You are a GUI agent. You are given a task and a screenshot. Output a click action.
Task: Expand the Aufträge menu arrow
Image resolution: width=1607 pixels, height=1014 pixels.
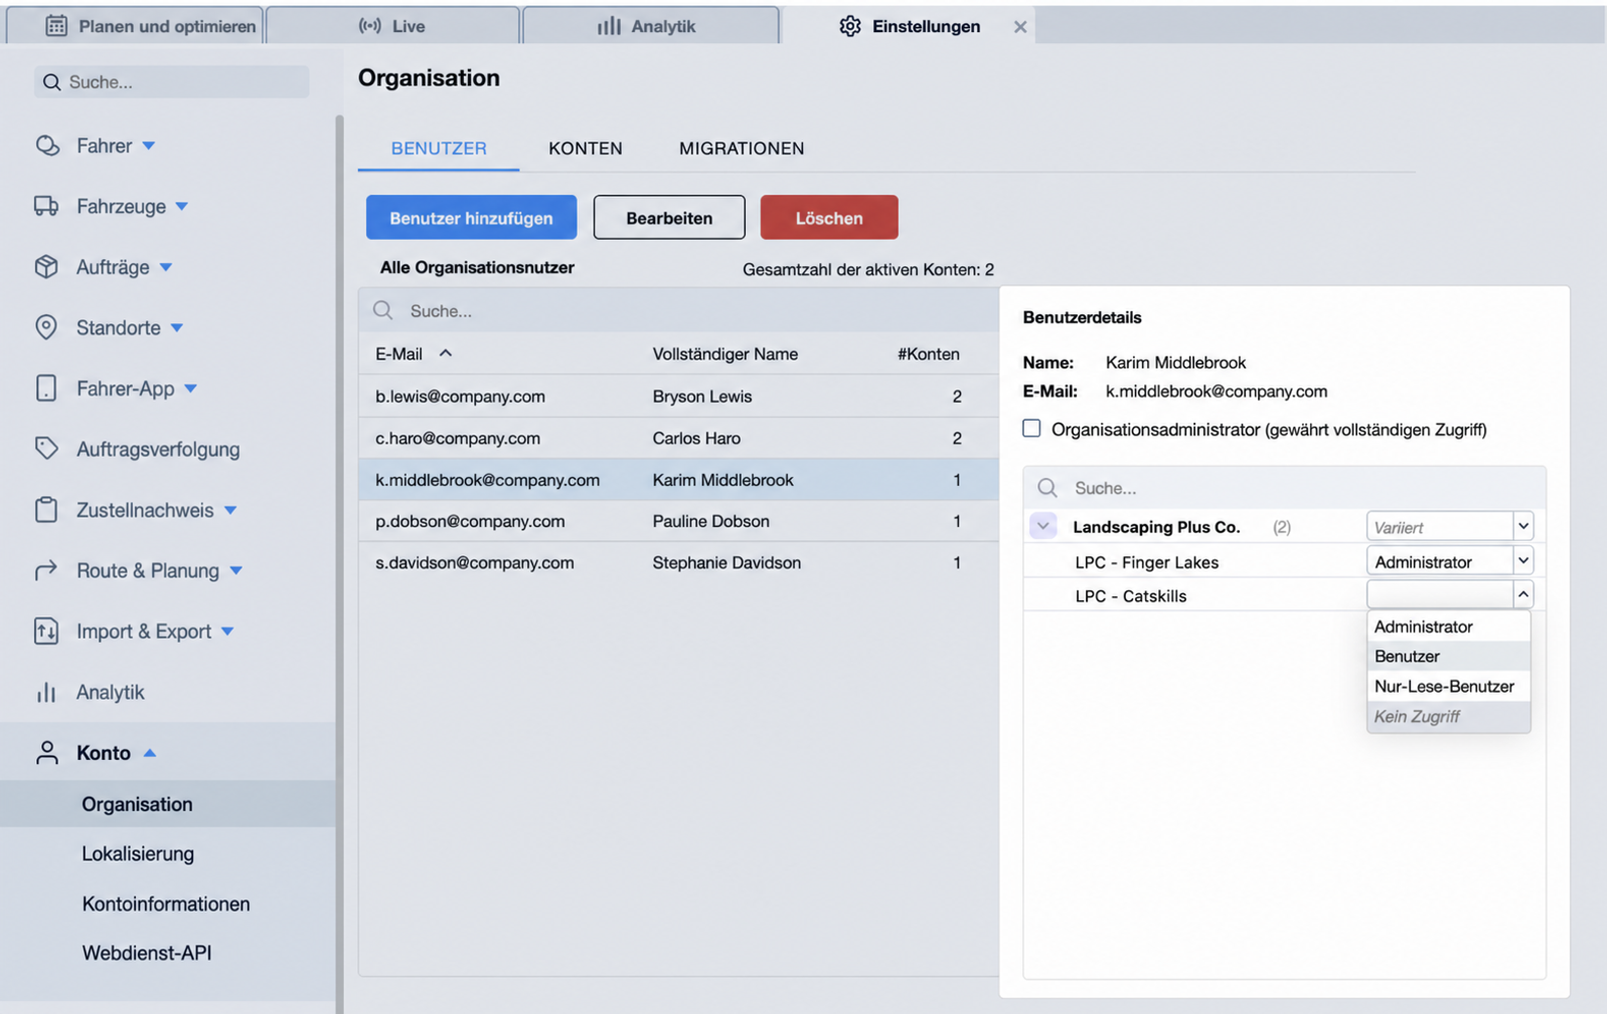(x=166, y=267)
